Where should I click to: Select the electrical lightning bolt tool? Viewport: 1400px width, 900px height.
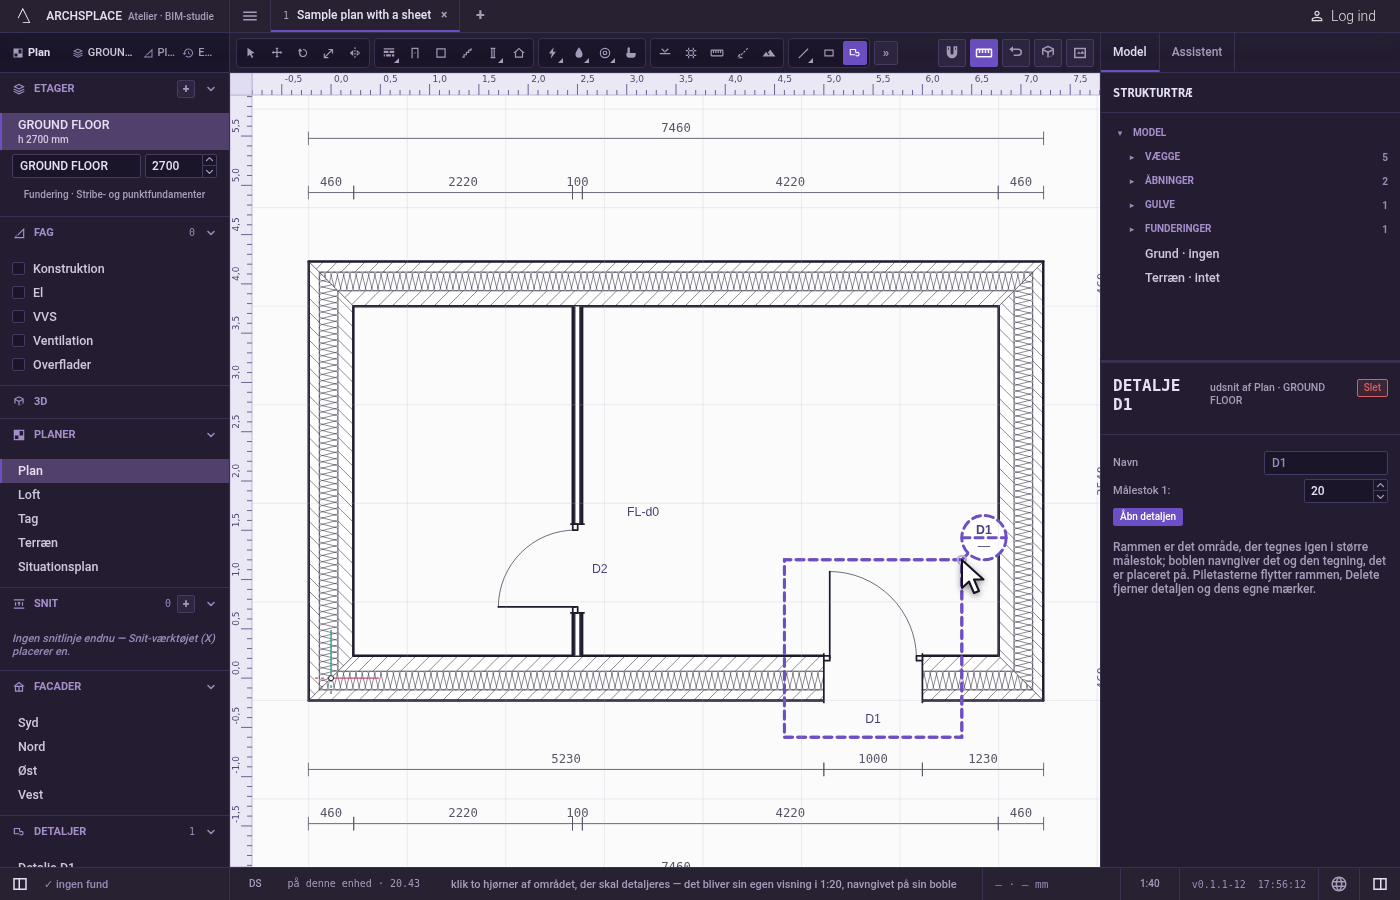click(553, 53)
